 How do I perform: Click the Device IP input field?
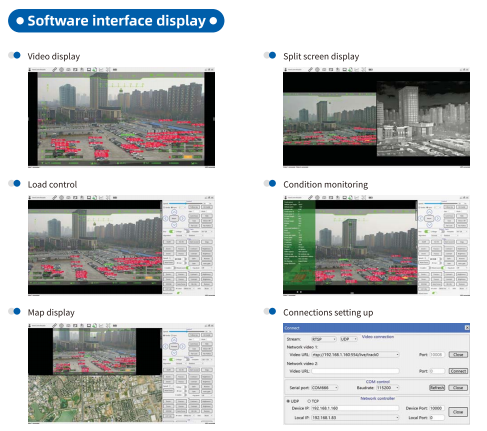[355, 408]
